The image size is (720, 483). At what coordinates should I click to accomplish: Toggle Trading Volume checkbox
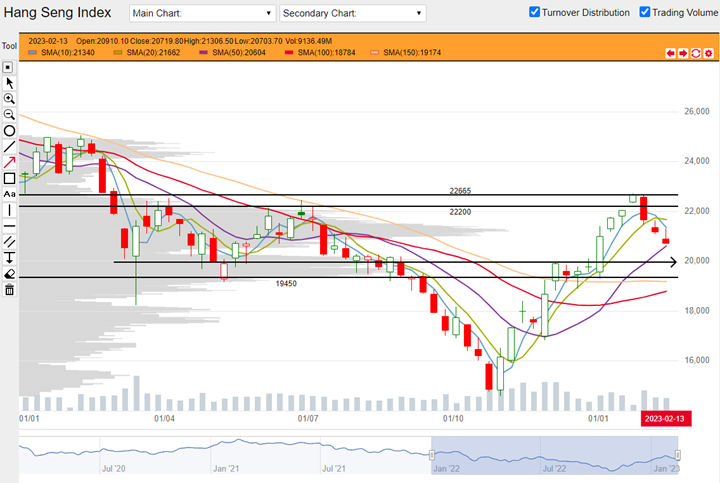(645, 12)
